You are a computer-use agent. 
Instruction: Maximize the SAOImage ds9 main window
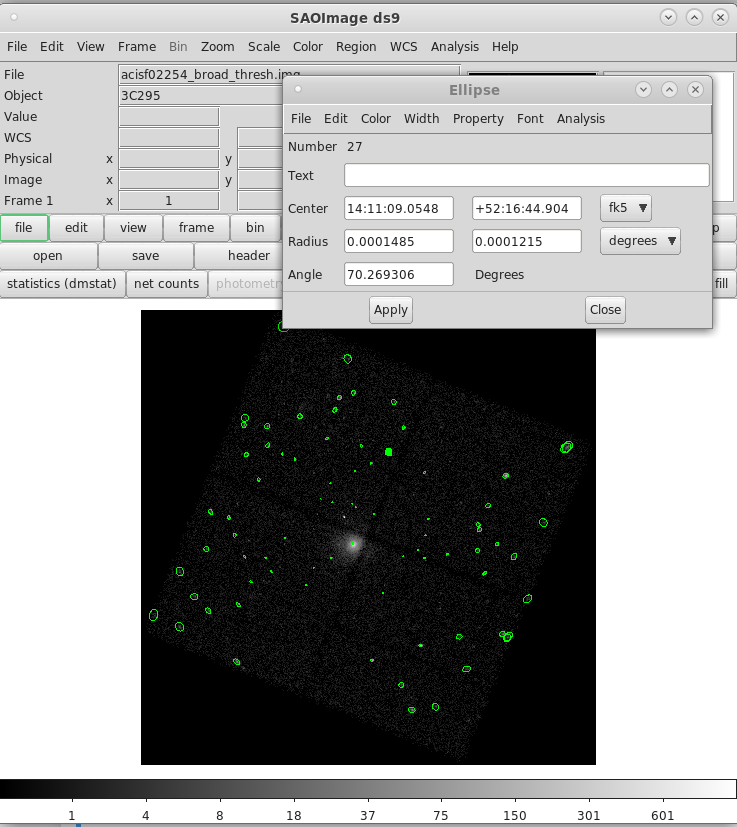pyautogui.click(x=692, y=17)
